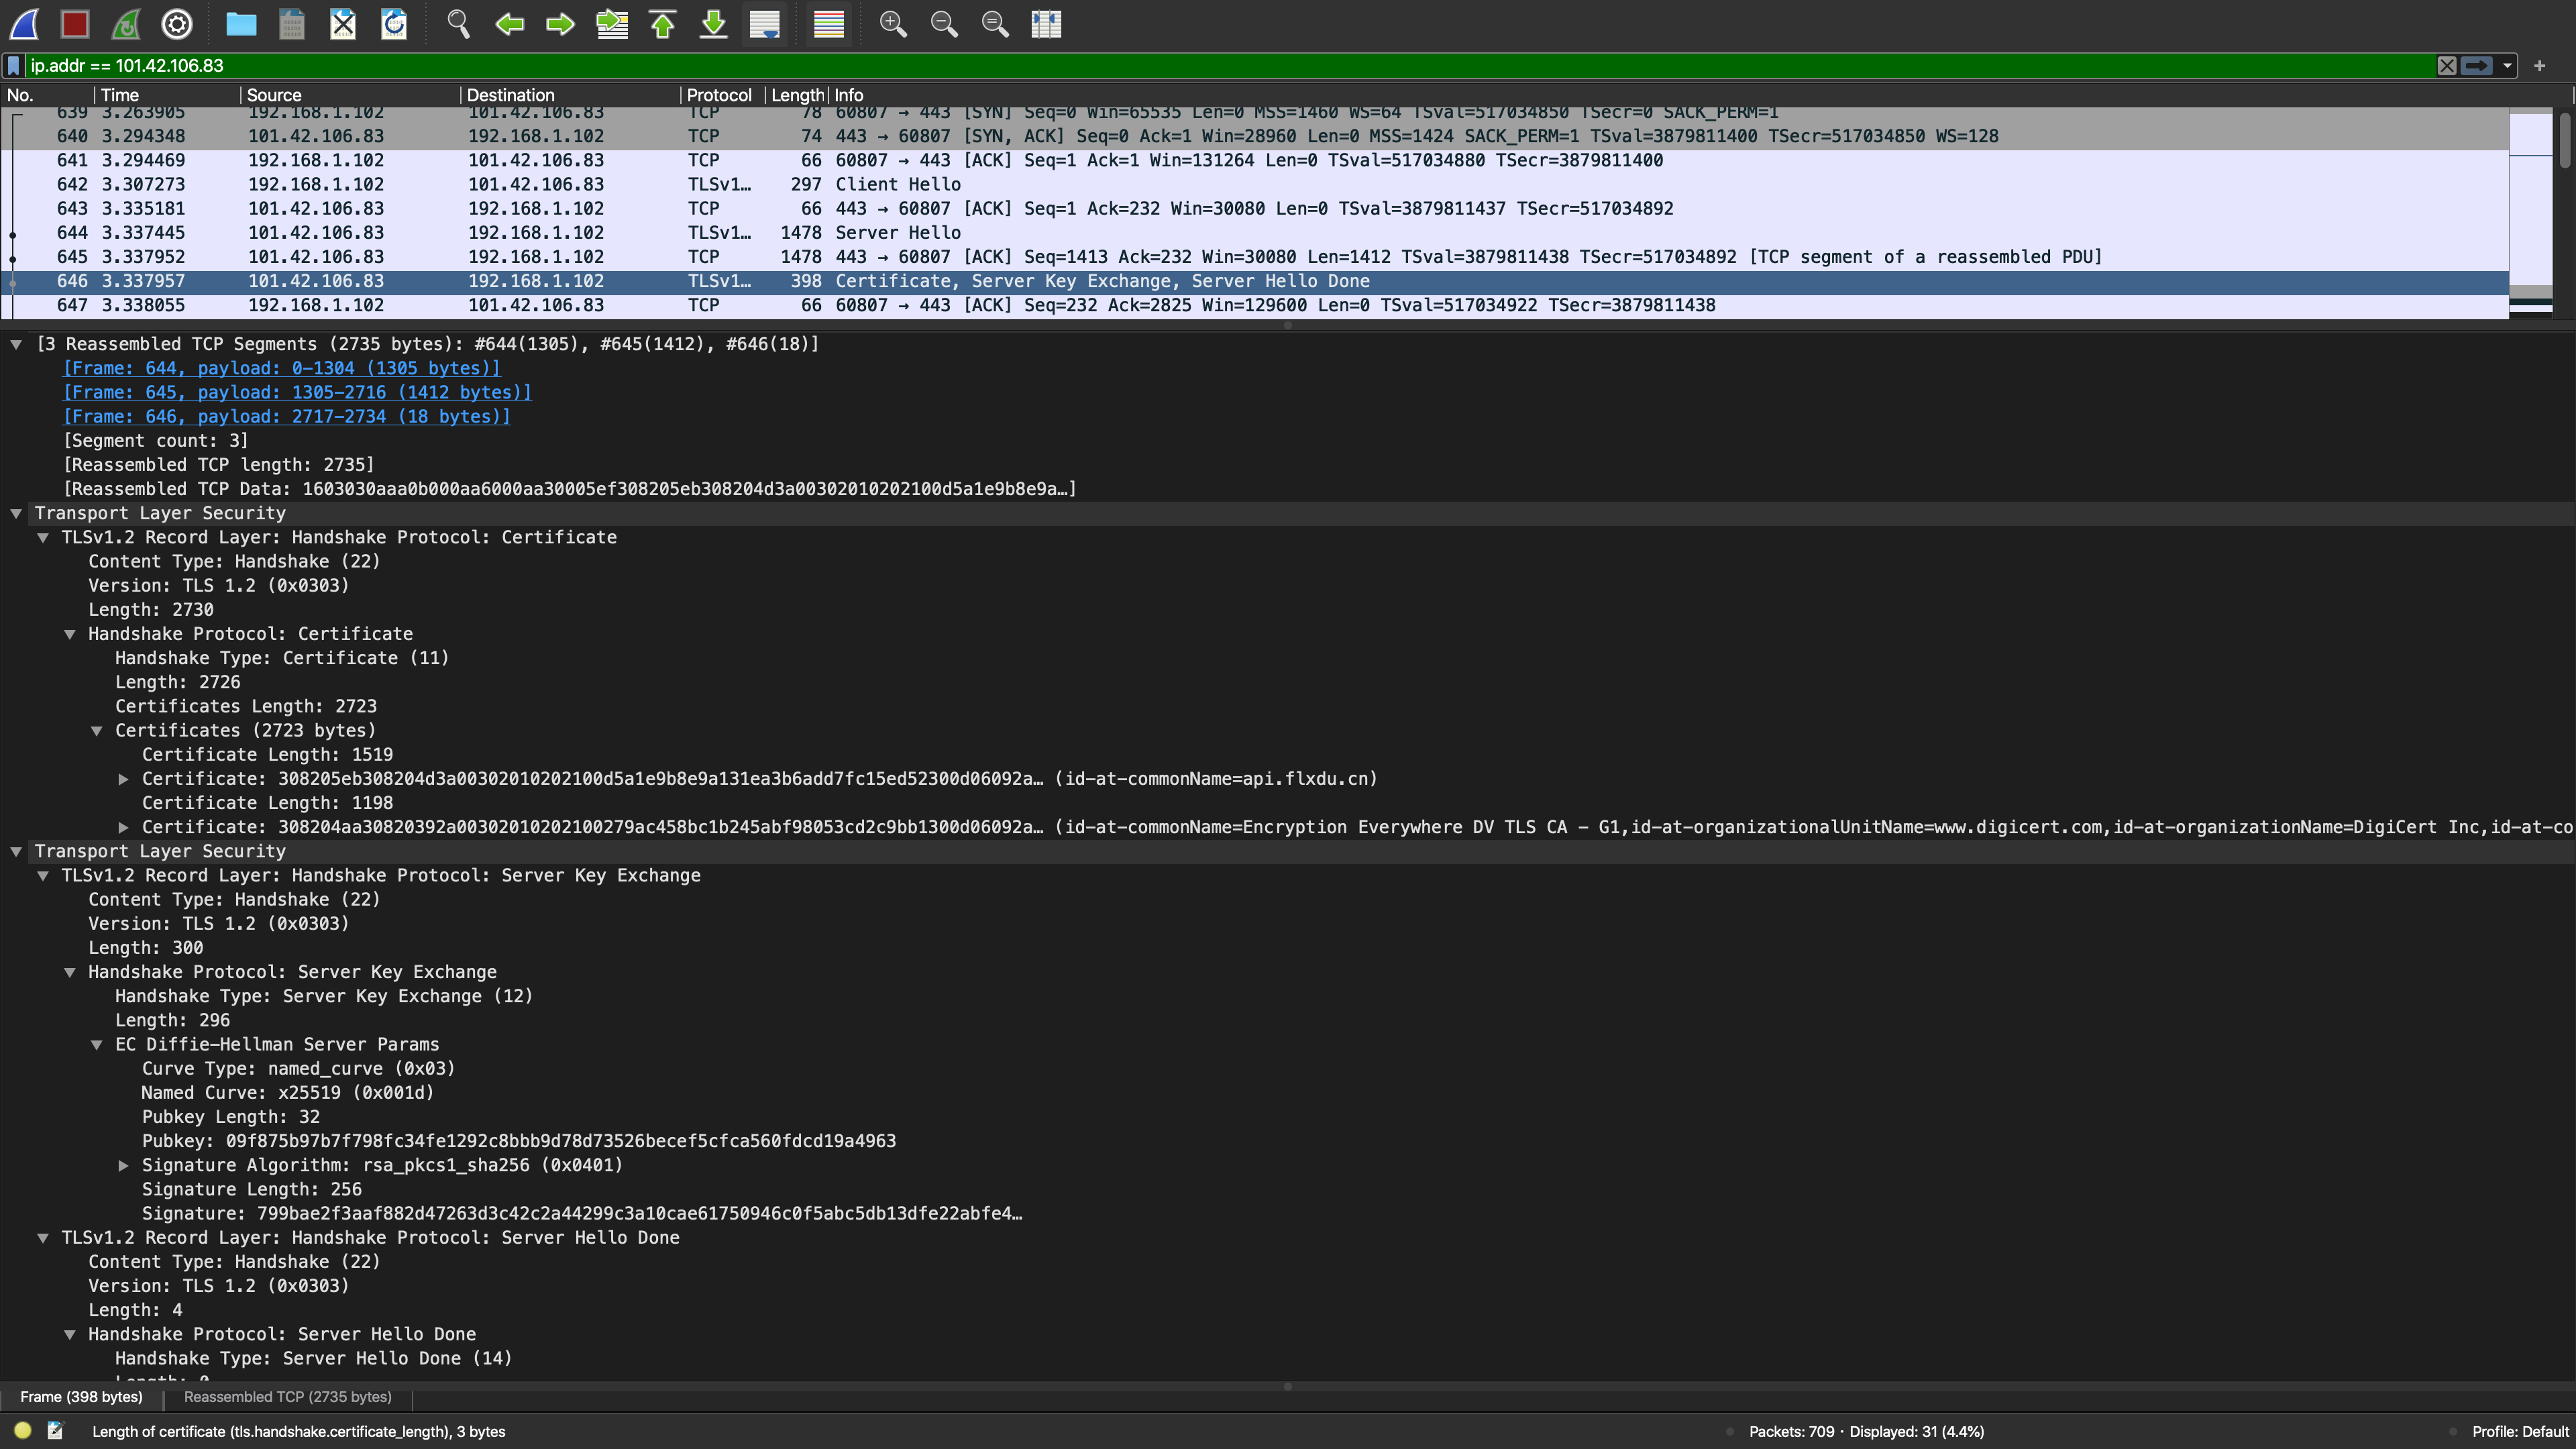Click Profile: Default in status bar
The height and width of the screenshot is (1449, 2576).
(2520, 1432)
